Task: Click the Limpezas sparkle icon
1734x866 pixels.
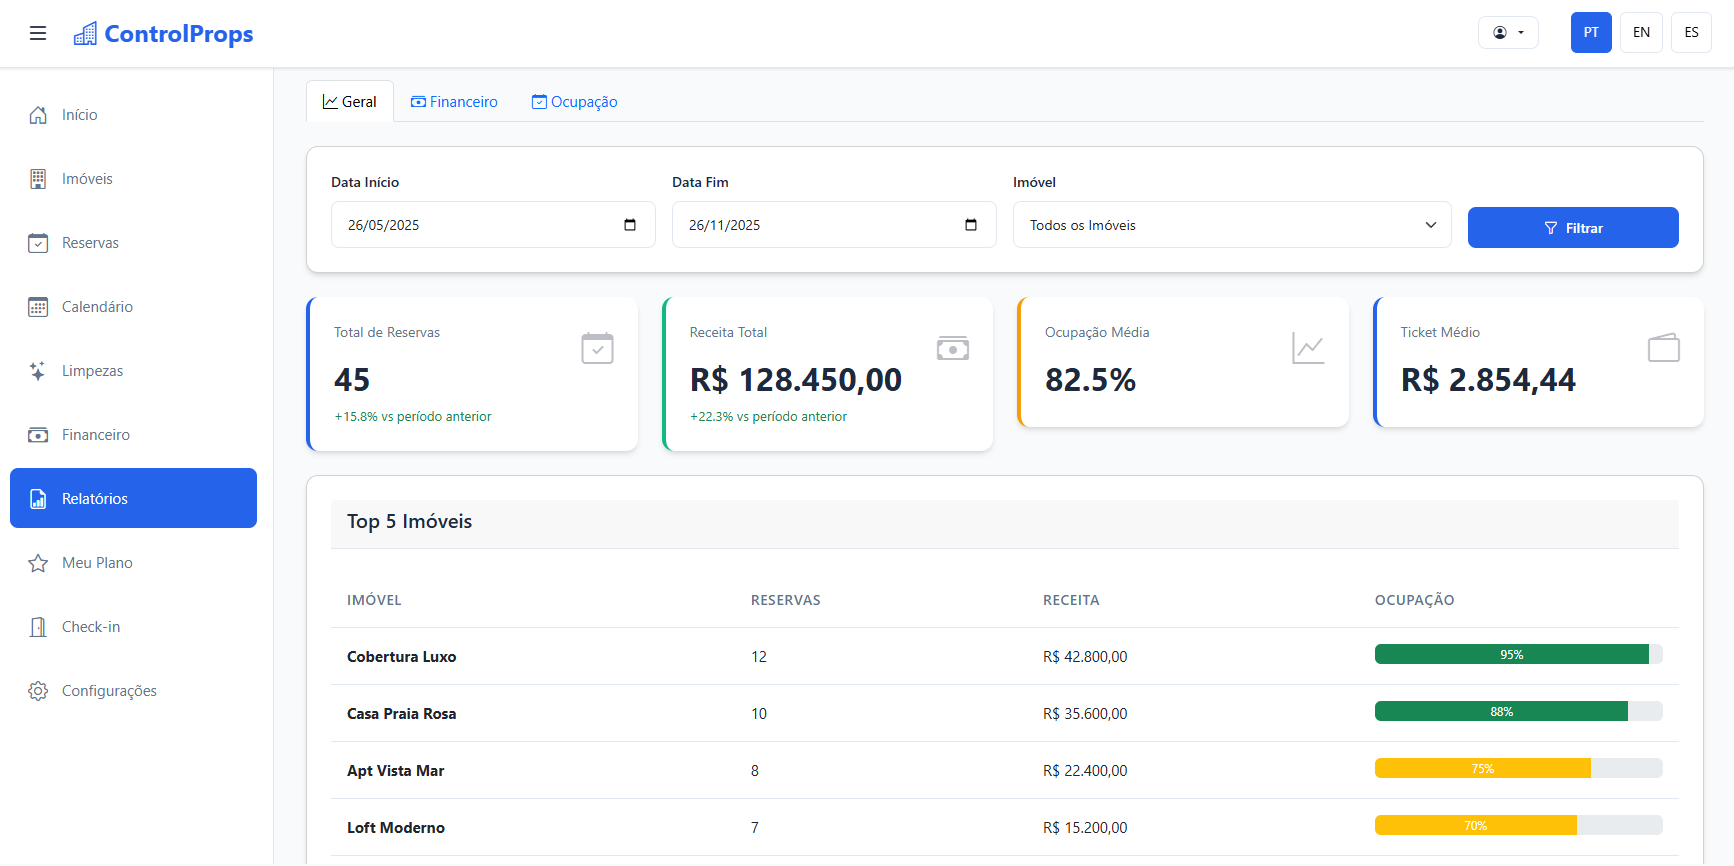Action: (38, 371)
